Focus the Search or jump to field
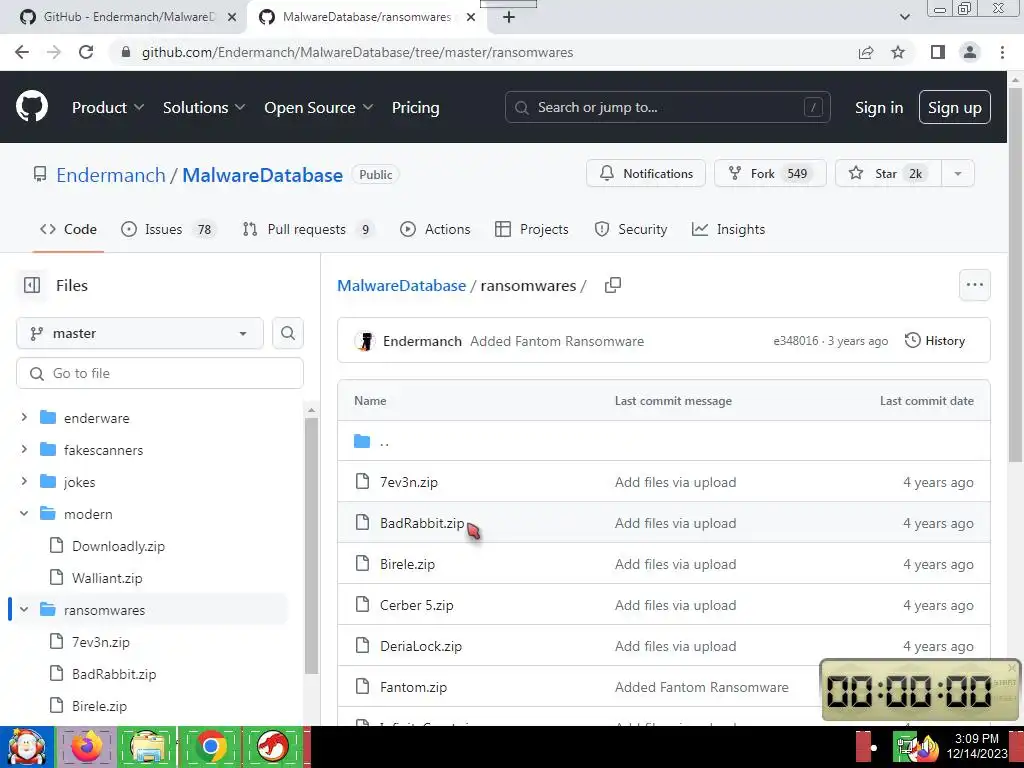 [x=667, y=107]
